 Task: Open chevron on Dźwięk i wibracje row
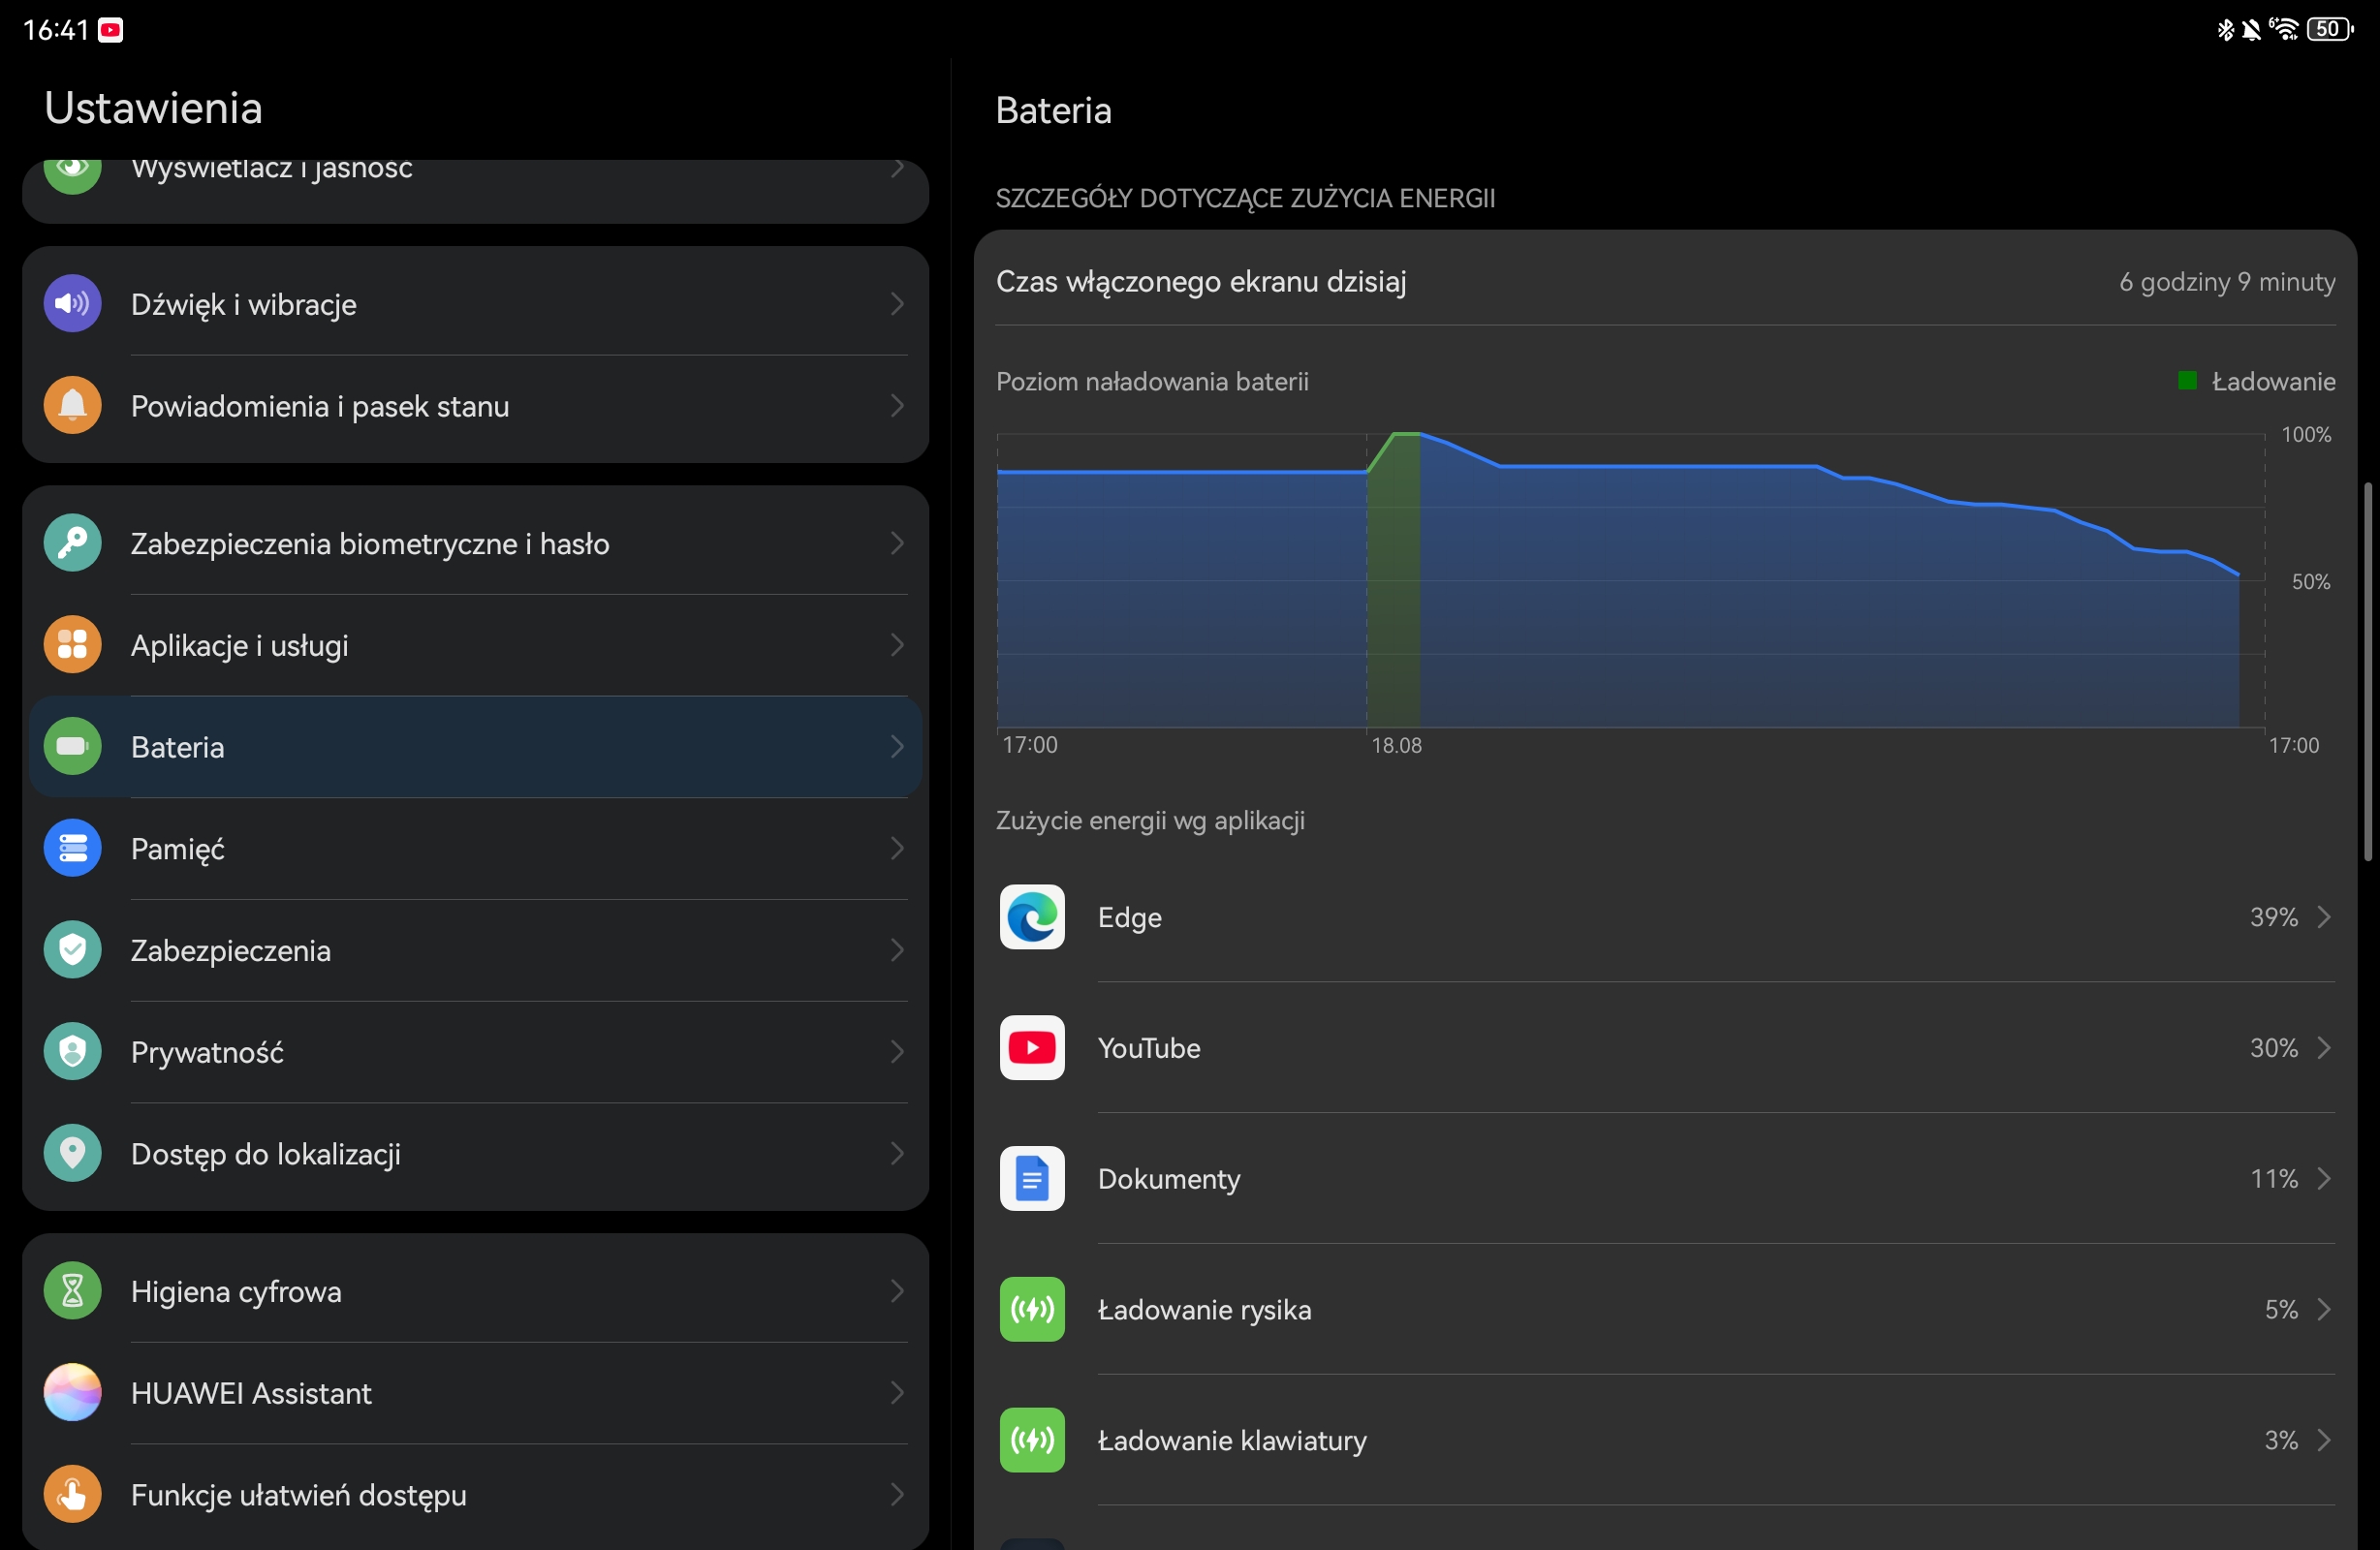(x=897, y=303)
